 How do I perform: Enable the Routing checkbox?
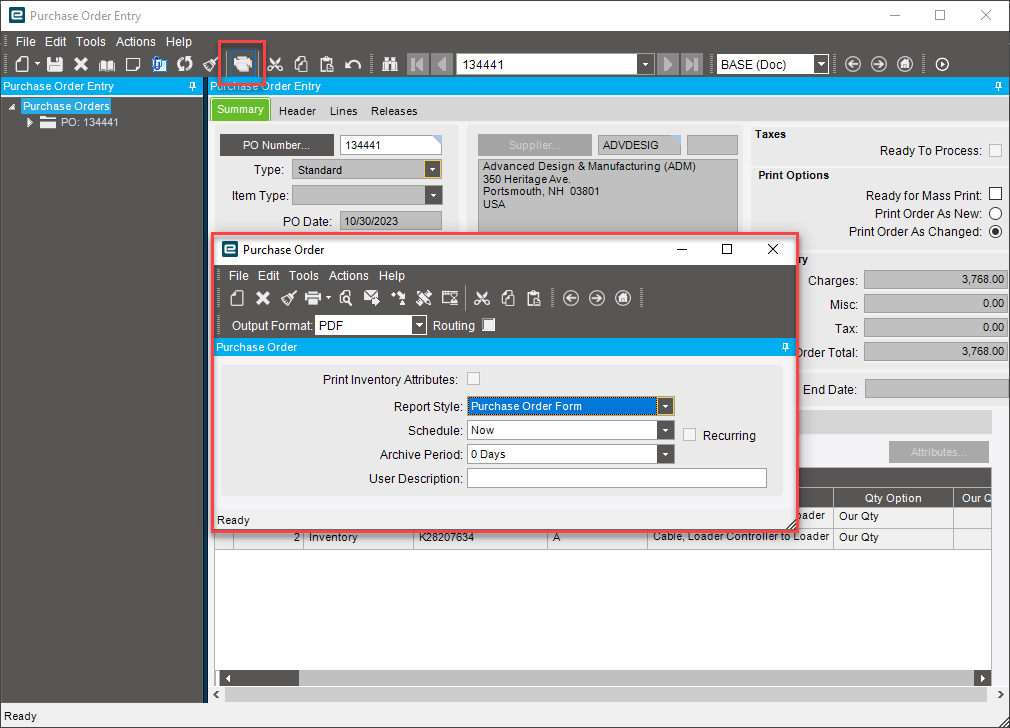coord(488,325)
